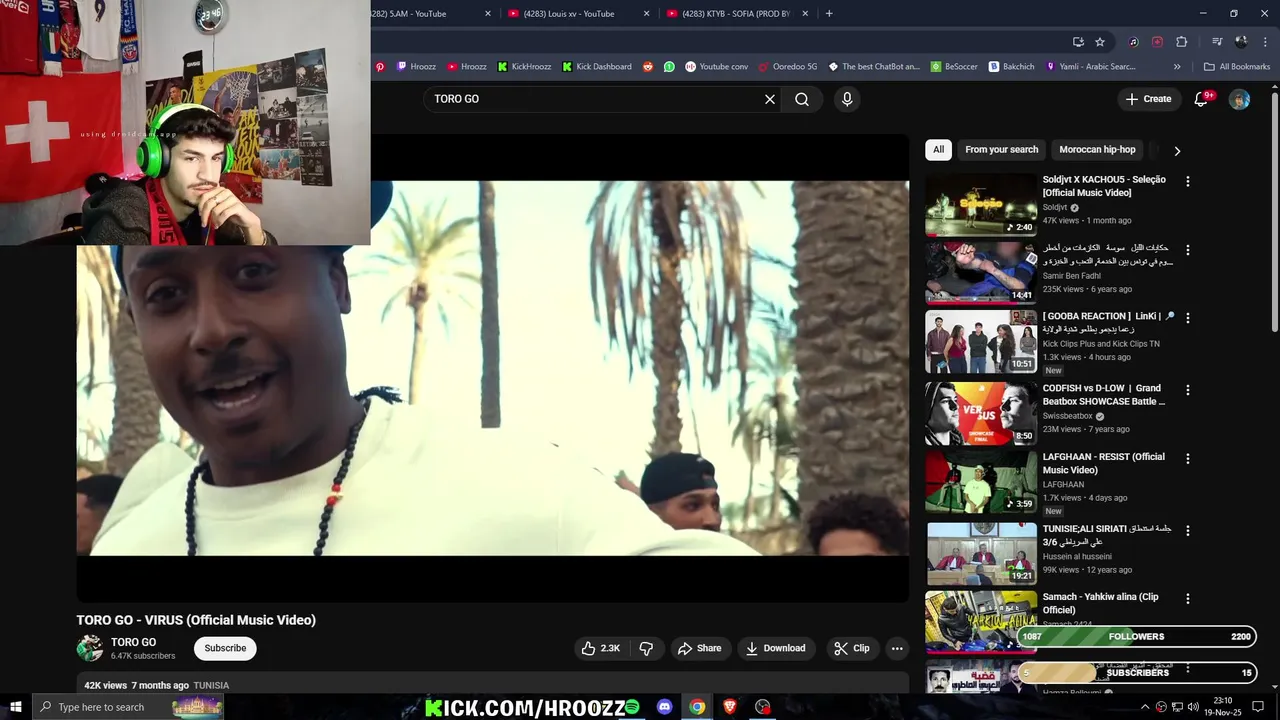Open the BeSoccer bookmark
This screenshot has width=1280, height=720.
click(x=954, y=67)
